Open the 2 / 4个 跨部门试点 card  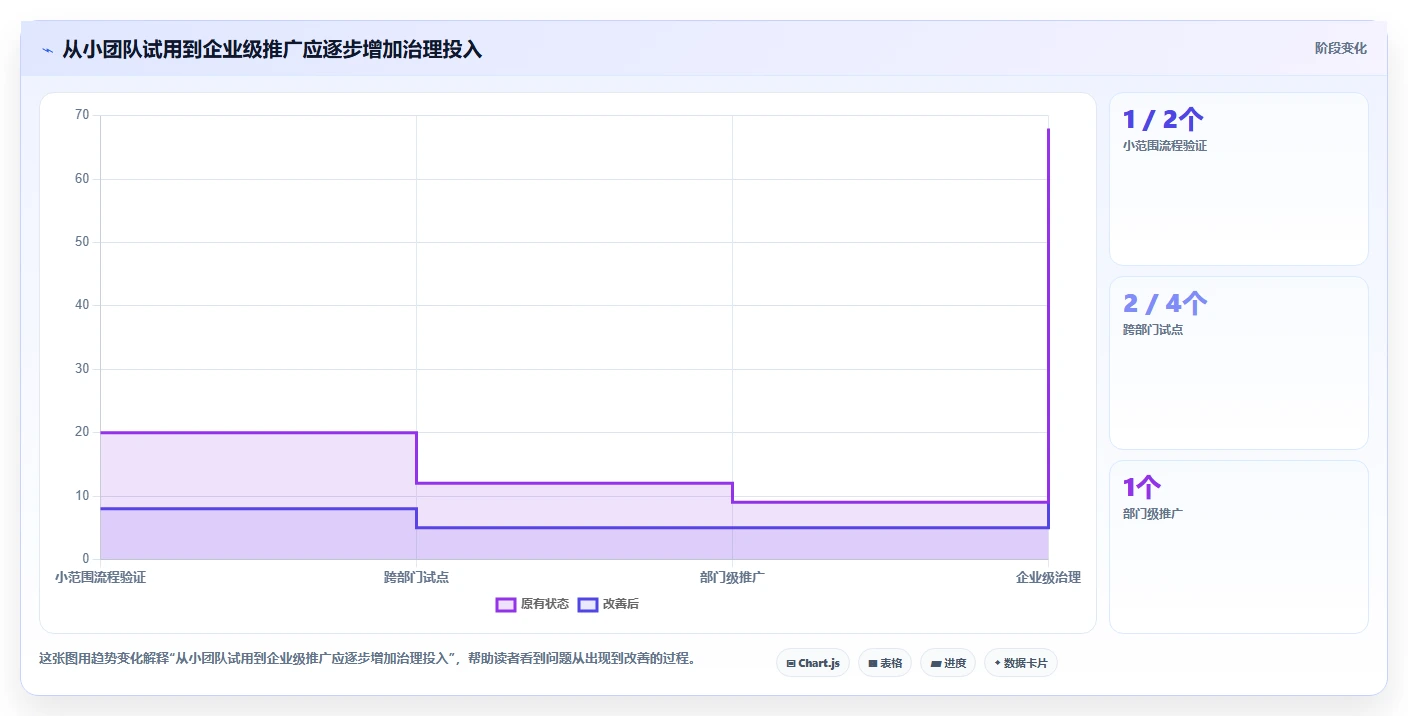coord(1238,363)
